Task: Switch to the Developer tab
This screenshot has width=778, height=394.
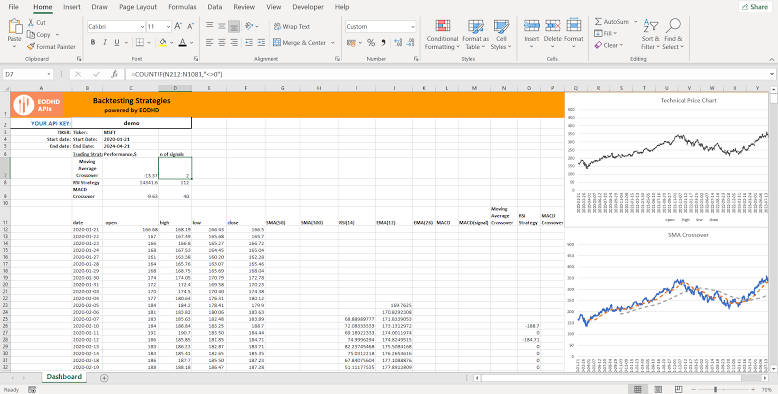Action: [x=308, y=7]
